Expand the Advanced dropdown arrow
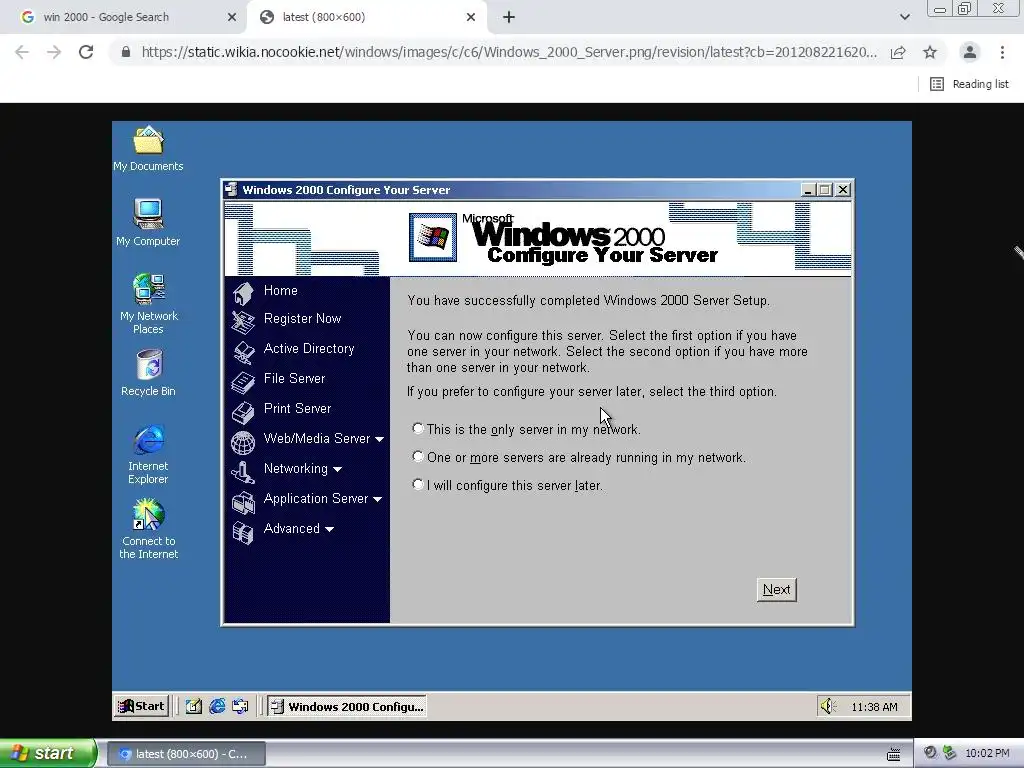This screenshot has width=1024, height=768. [330, 530]
